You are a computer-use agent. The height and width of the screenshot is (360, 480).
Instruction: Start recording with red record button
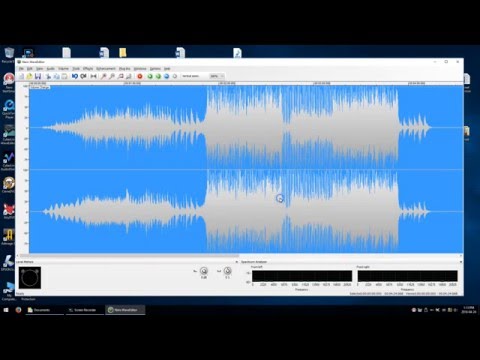pyautogui.click(x=140, y=76)
